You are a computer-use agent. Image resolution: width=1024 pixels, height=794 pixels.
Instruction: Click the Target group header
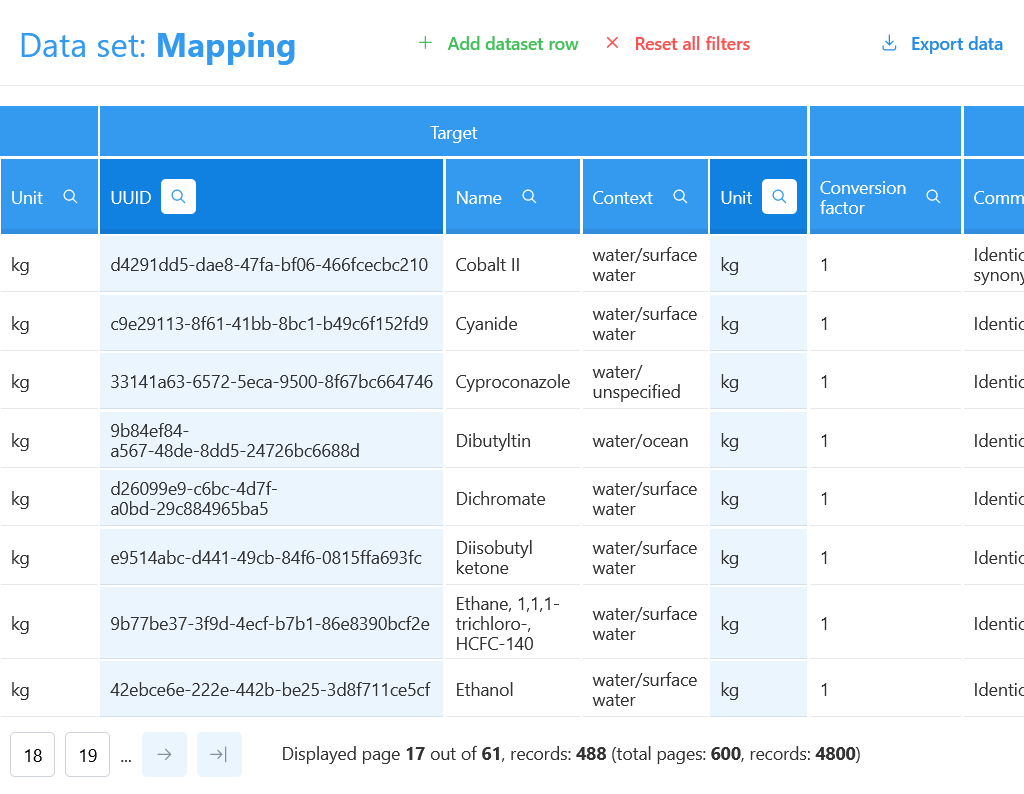pos(453,133)
